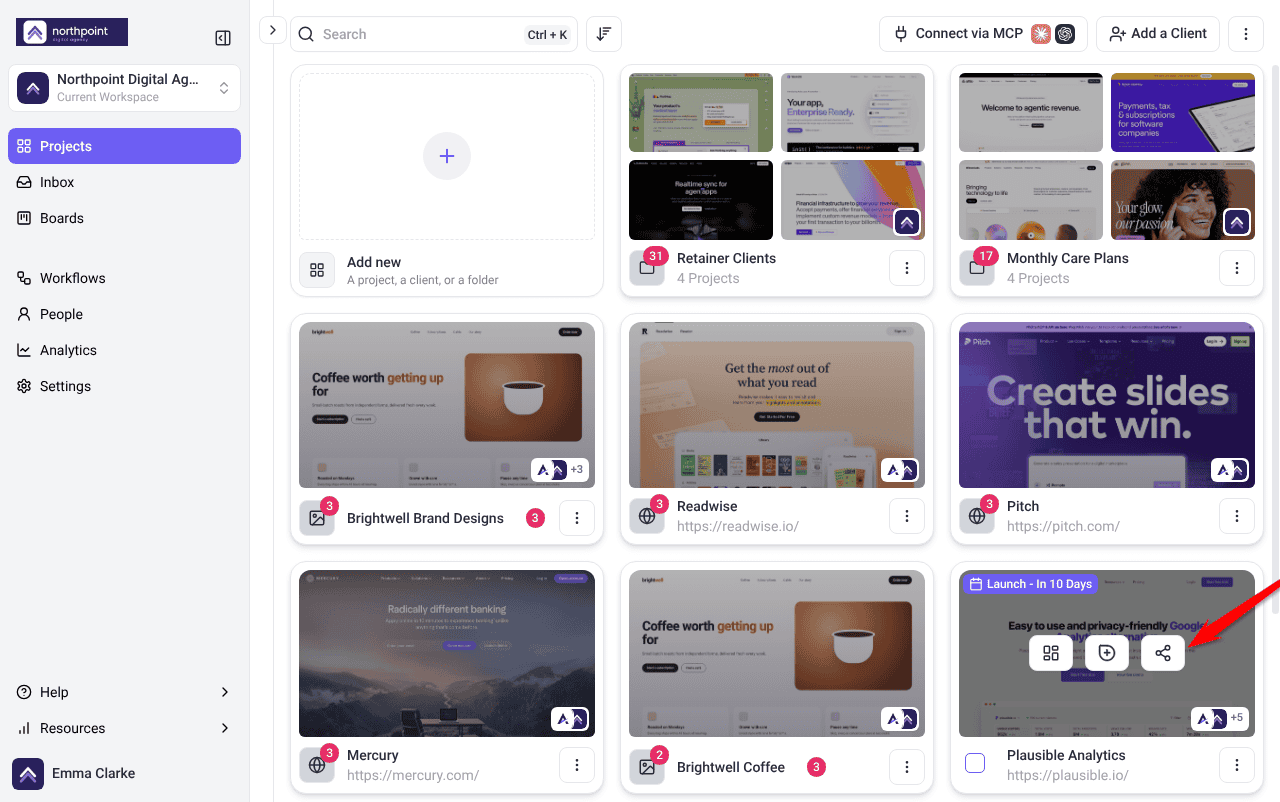Open more options for Plausible Analytics
This screenshot has width=1280, height=802.
[x=1237, y=765]
